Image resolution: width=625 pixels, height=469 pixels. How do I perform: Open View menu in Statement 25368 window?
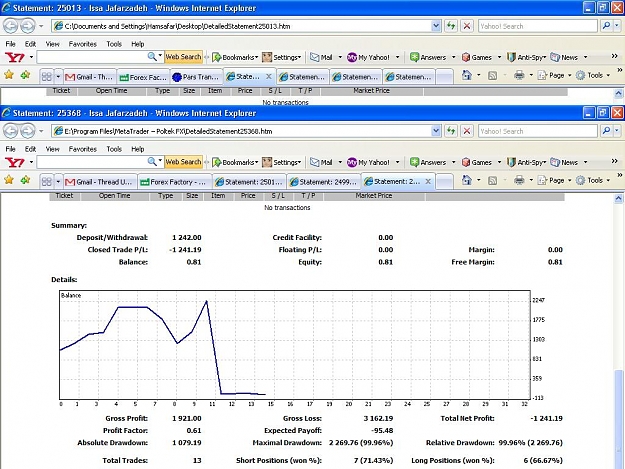tap(52, 149)
